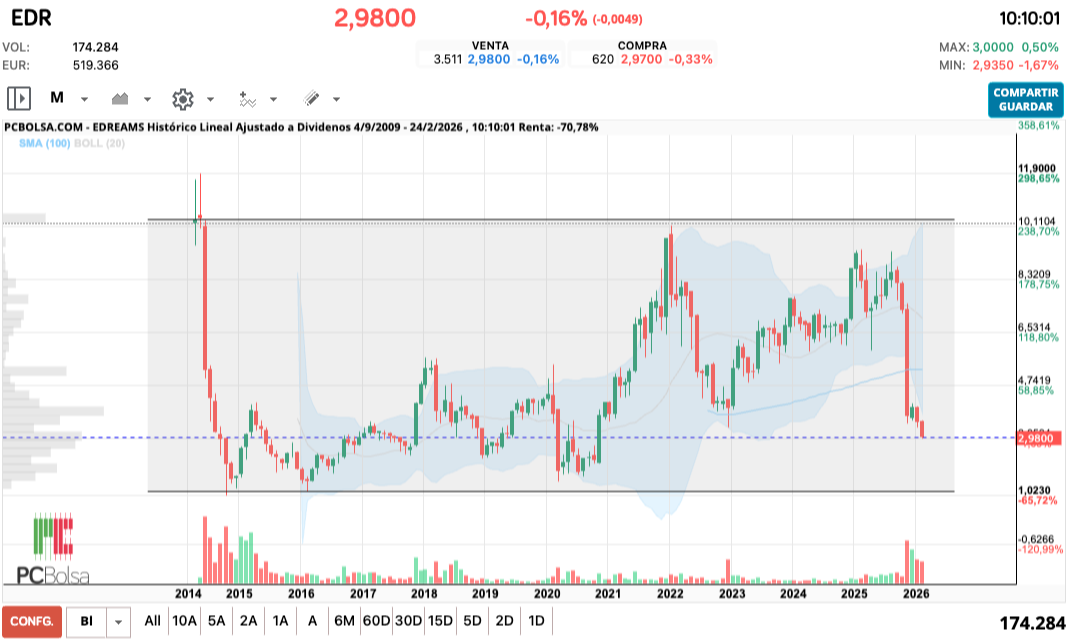Screen dimensions: 1079x643
Task: Expand the drawing tools dropdown arrow
Action: 336,99
